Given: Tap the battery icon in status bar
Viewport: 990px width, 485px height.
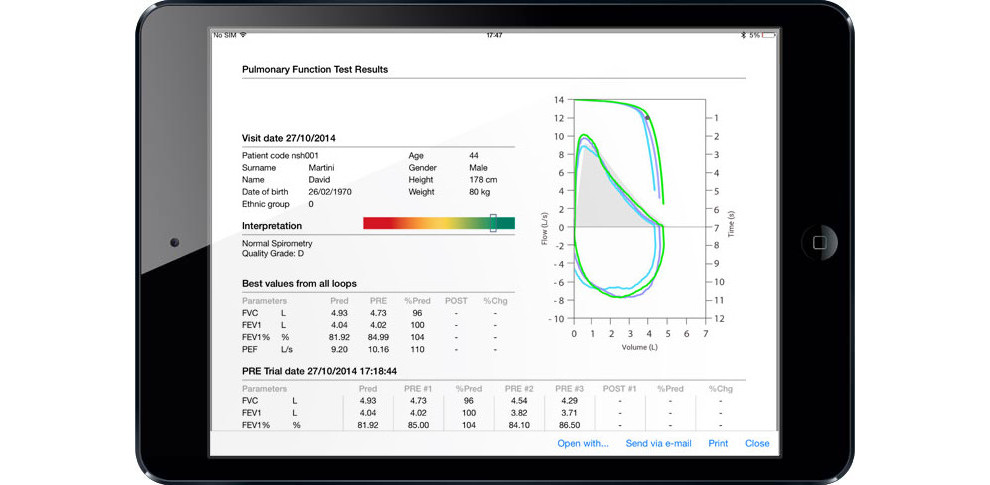Looking at the screenshot, I should tap(771, 35).
